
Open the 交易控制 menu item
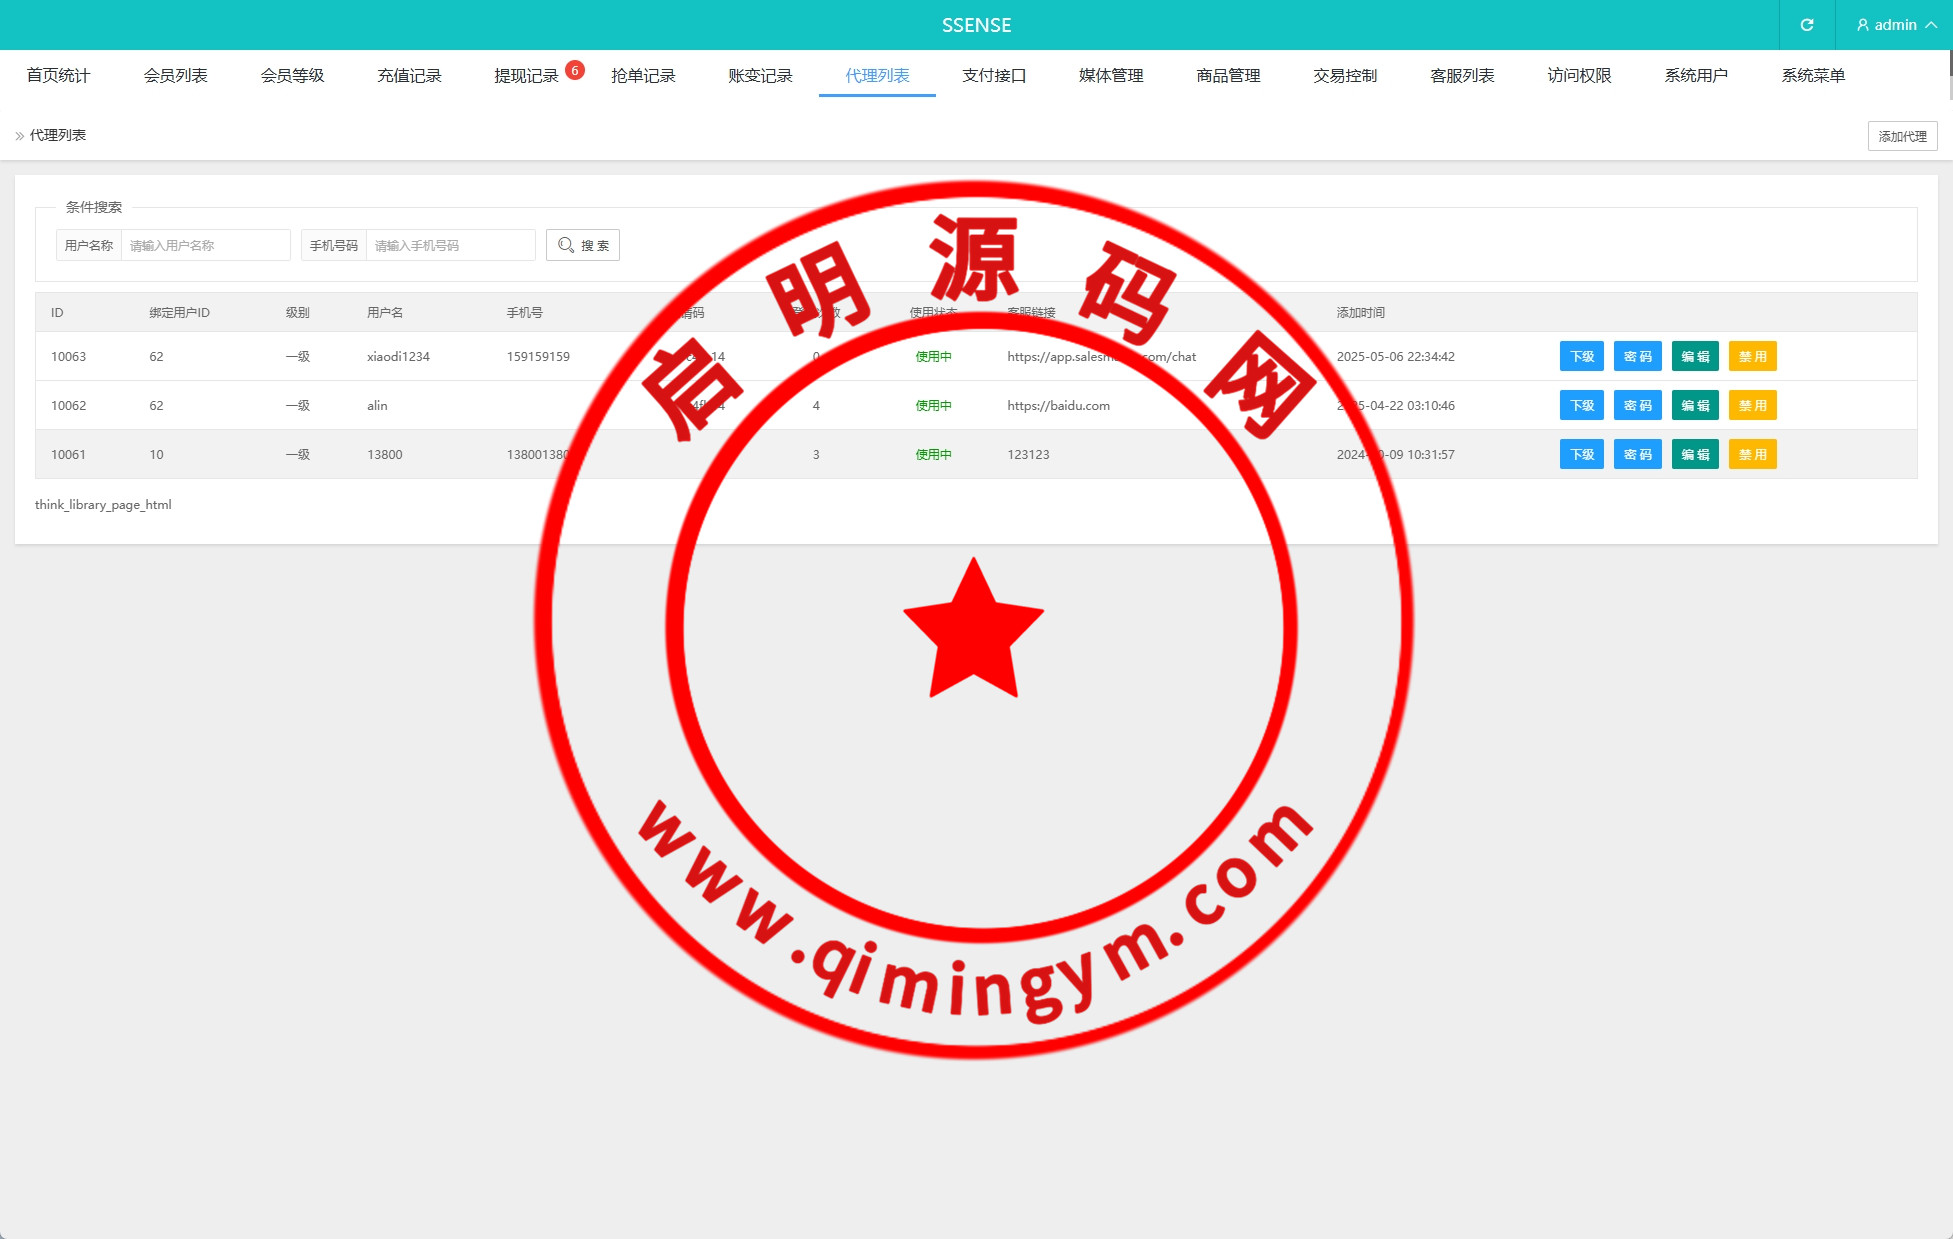pos(1344,76)
